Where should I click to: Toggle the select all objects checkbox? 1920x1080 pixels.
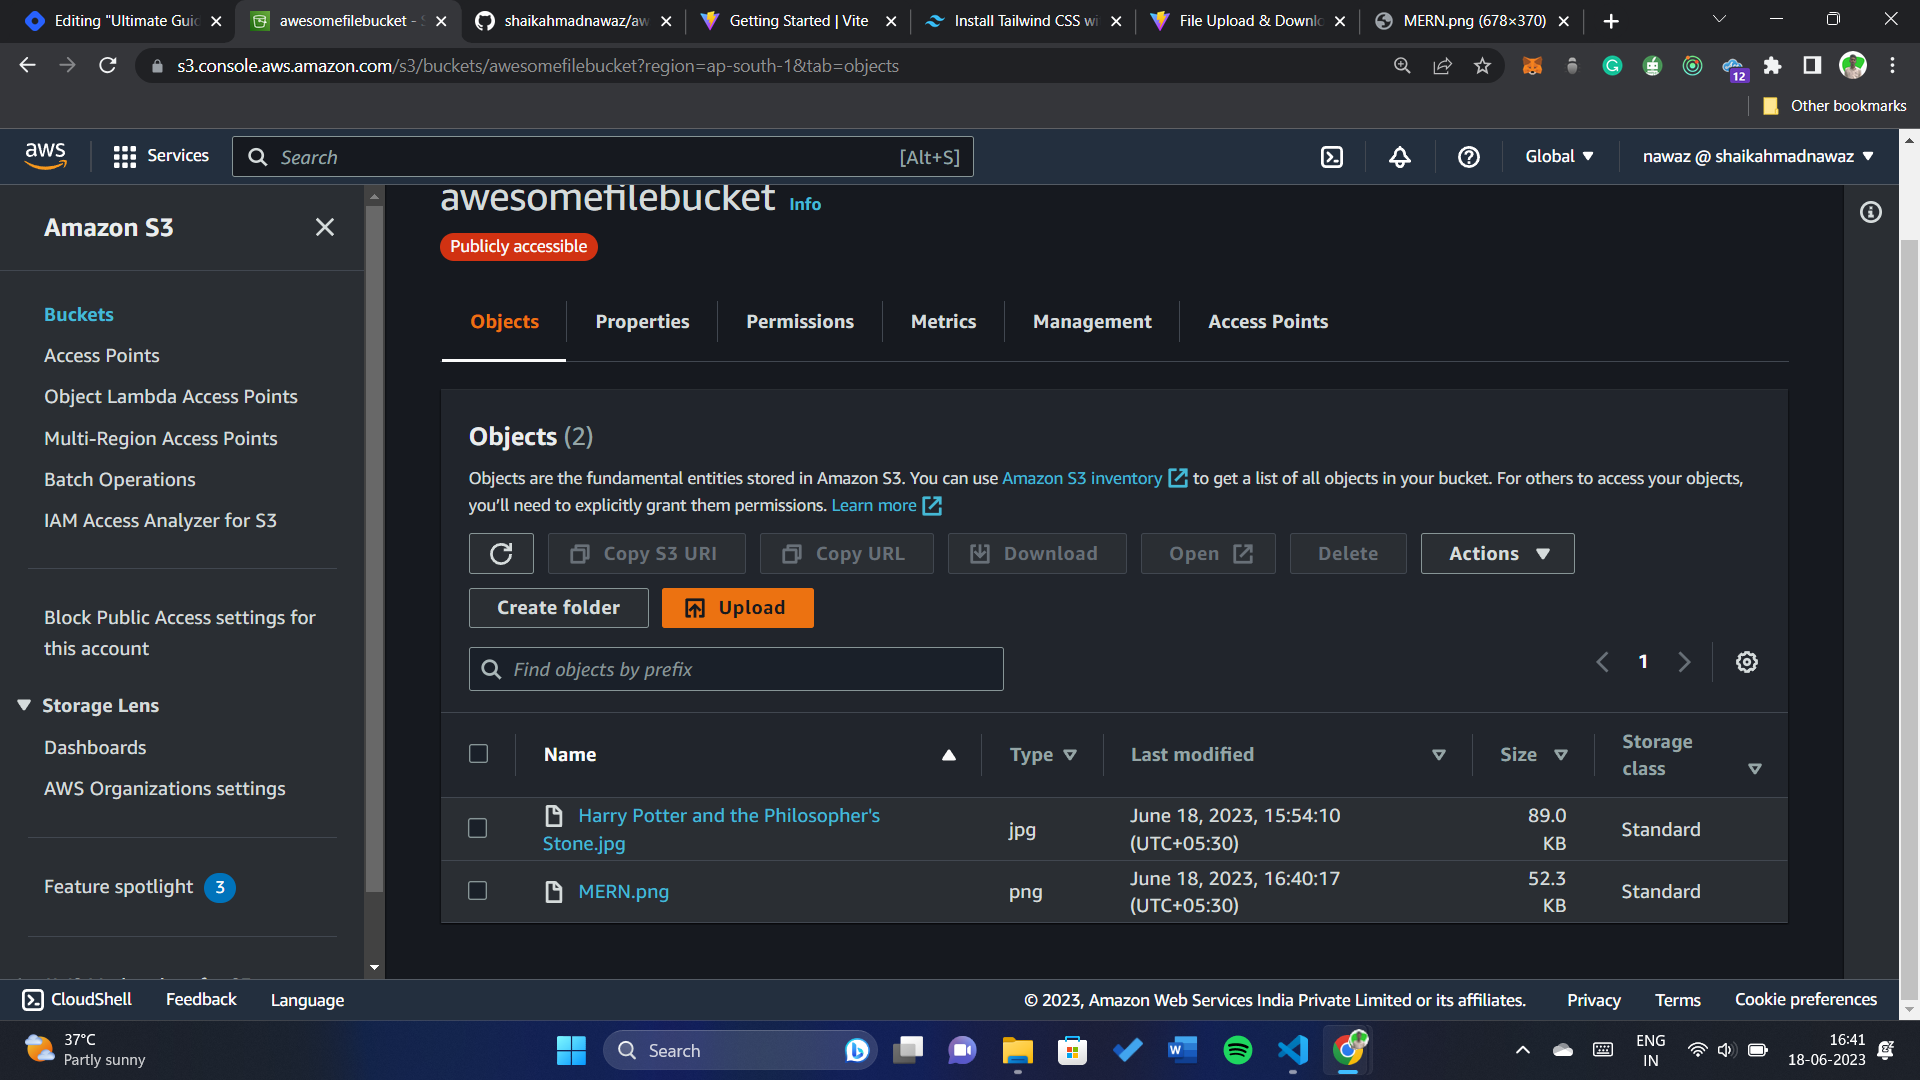[479, 754]
